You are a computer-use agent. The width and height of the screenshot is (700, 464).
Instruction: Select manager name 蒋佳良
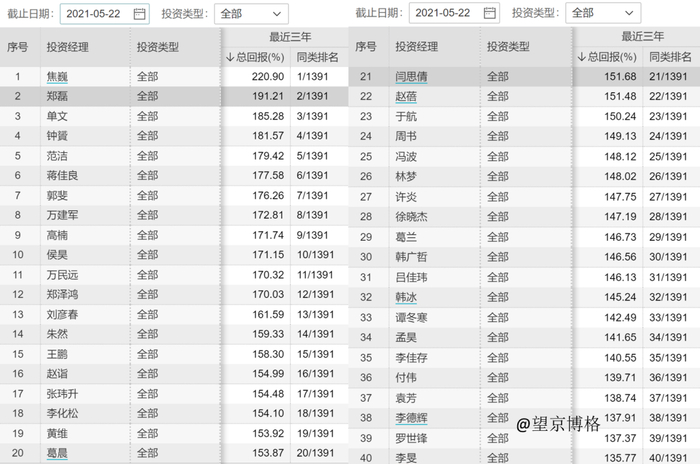point(62,176)
